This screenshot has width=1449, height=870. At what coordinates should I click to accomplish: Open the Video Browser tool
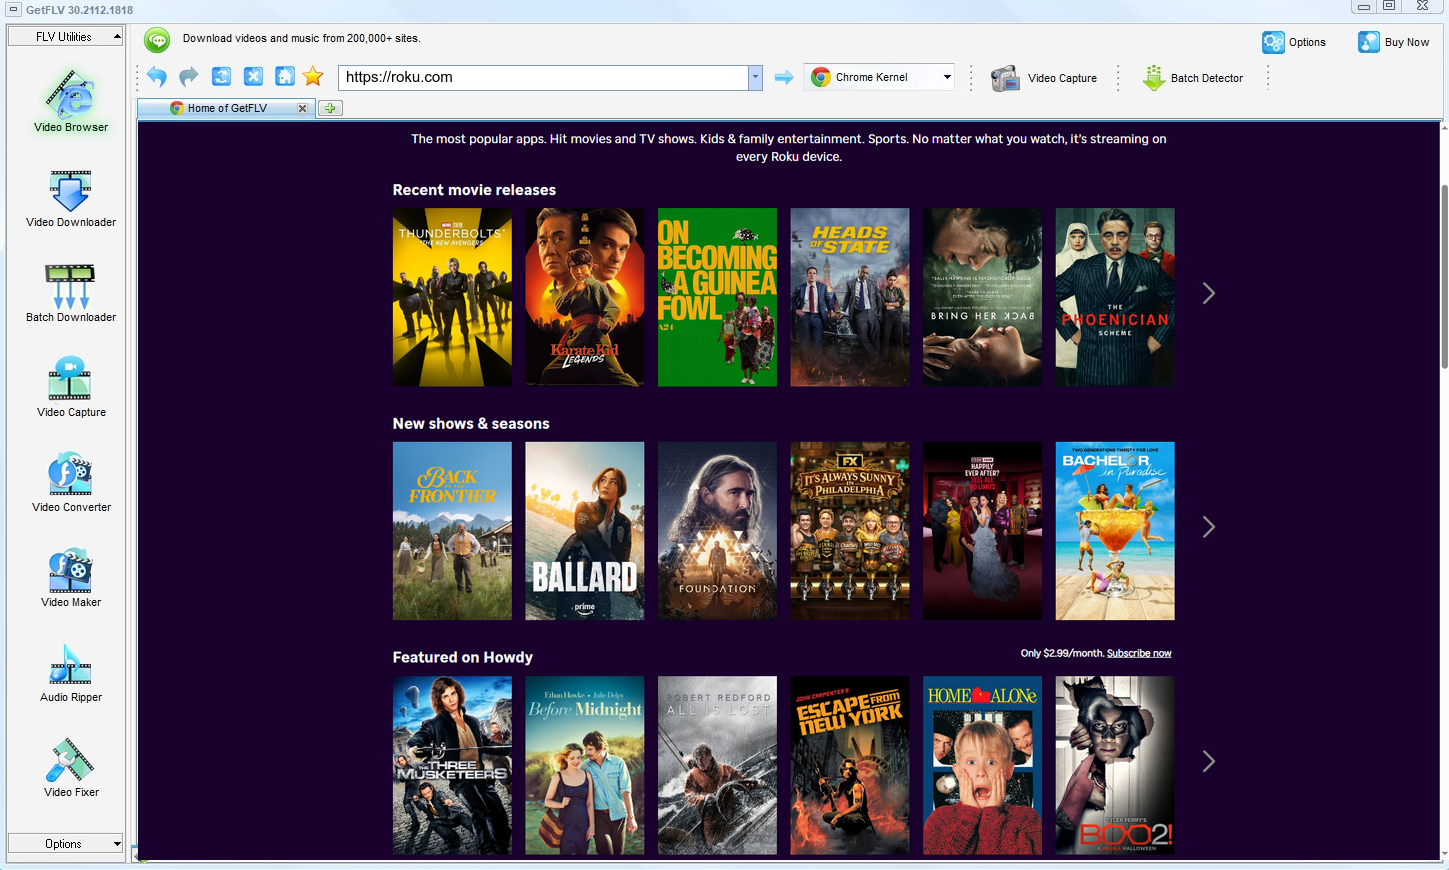pos(71,101)
